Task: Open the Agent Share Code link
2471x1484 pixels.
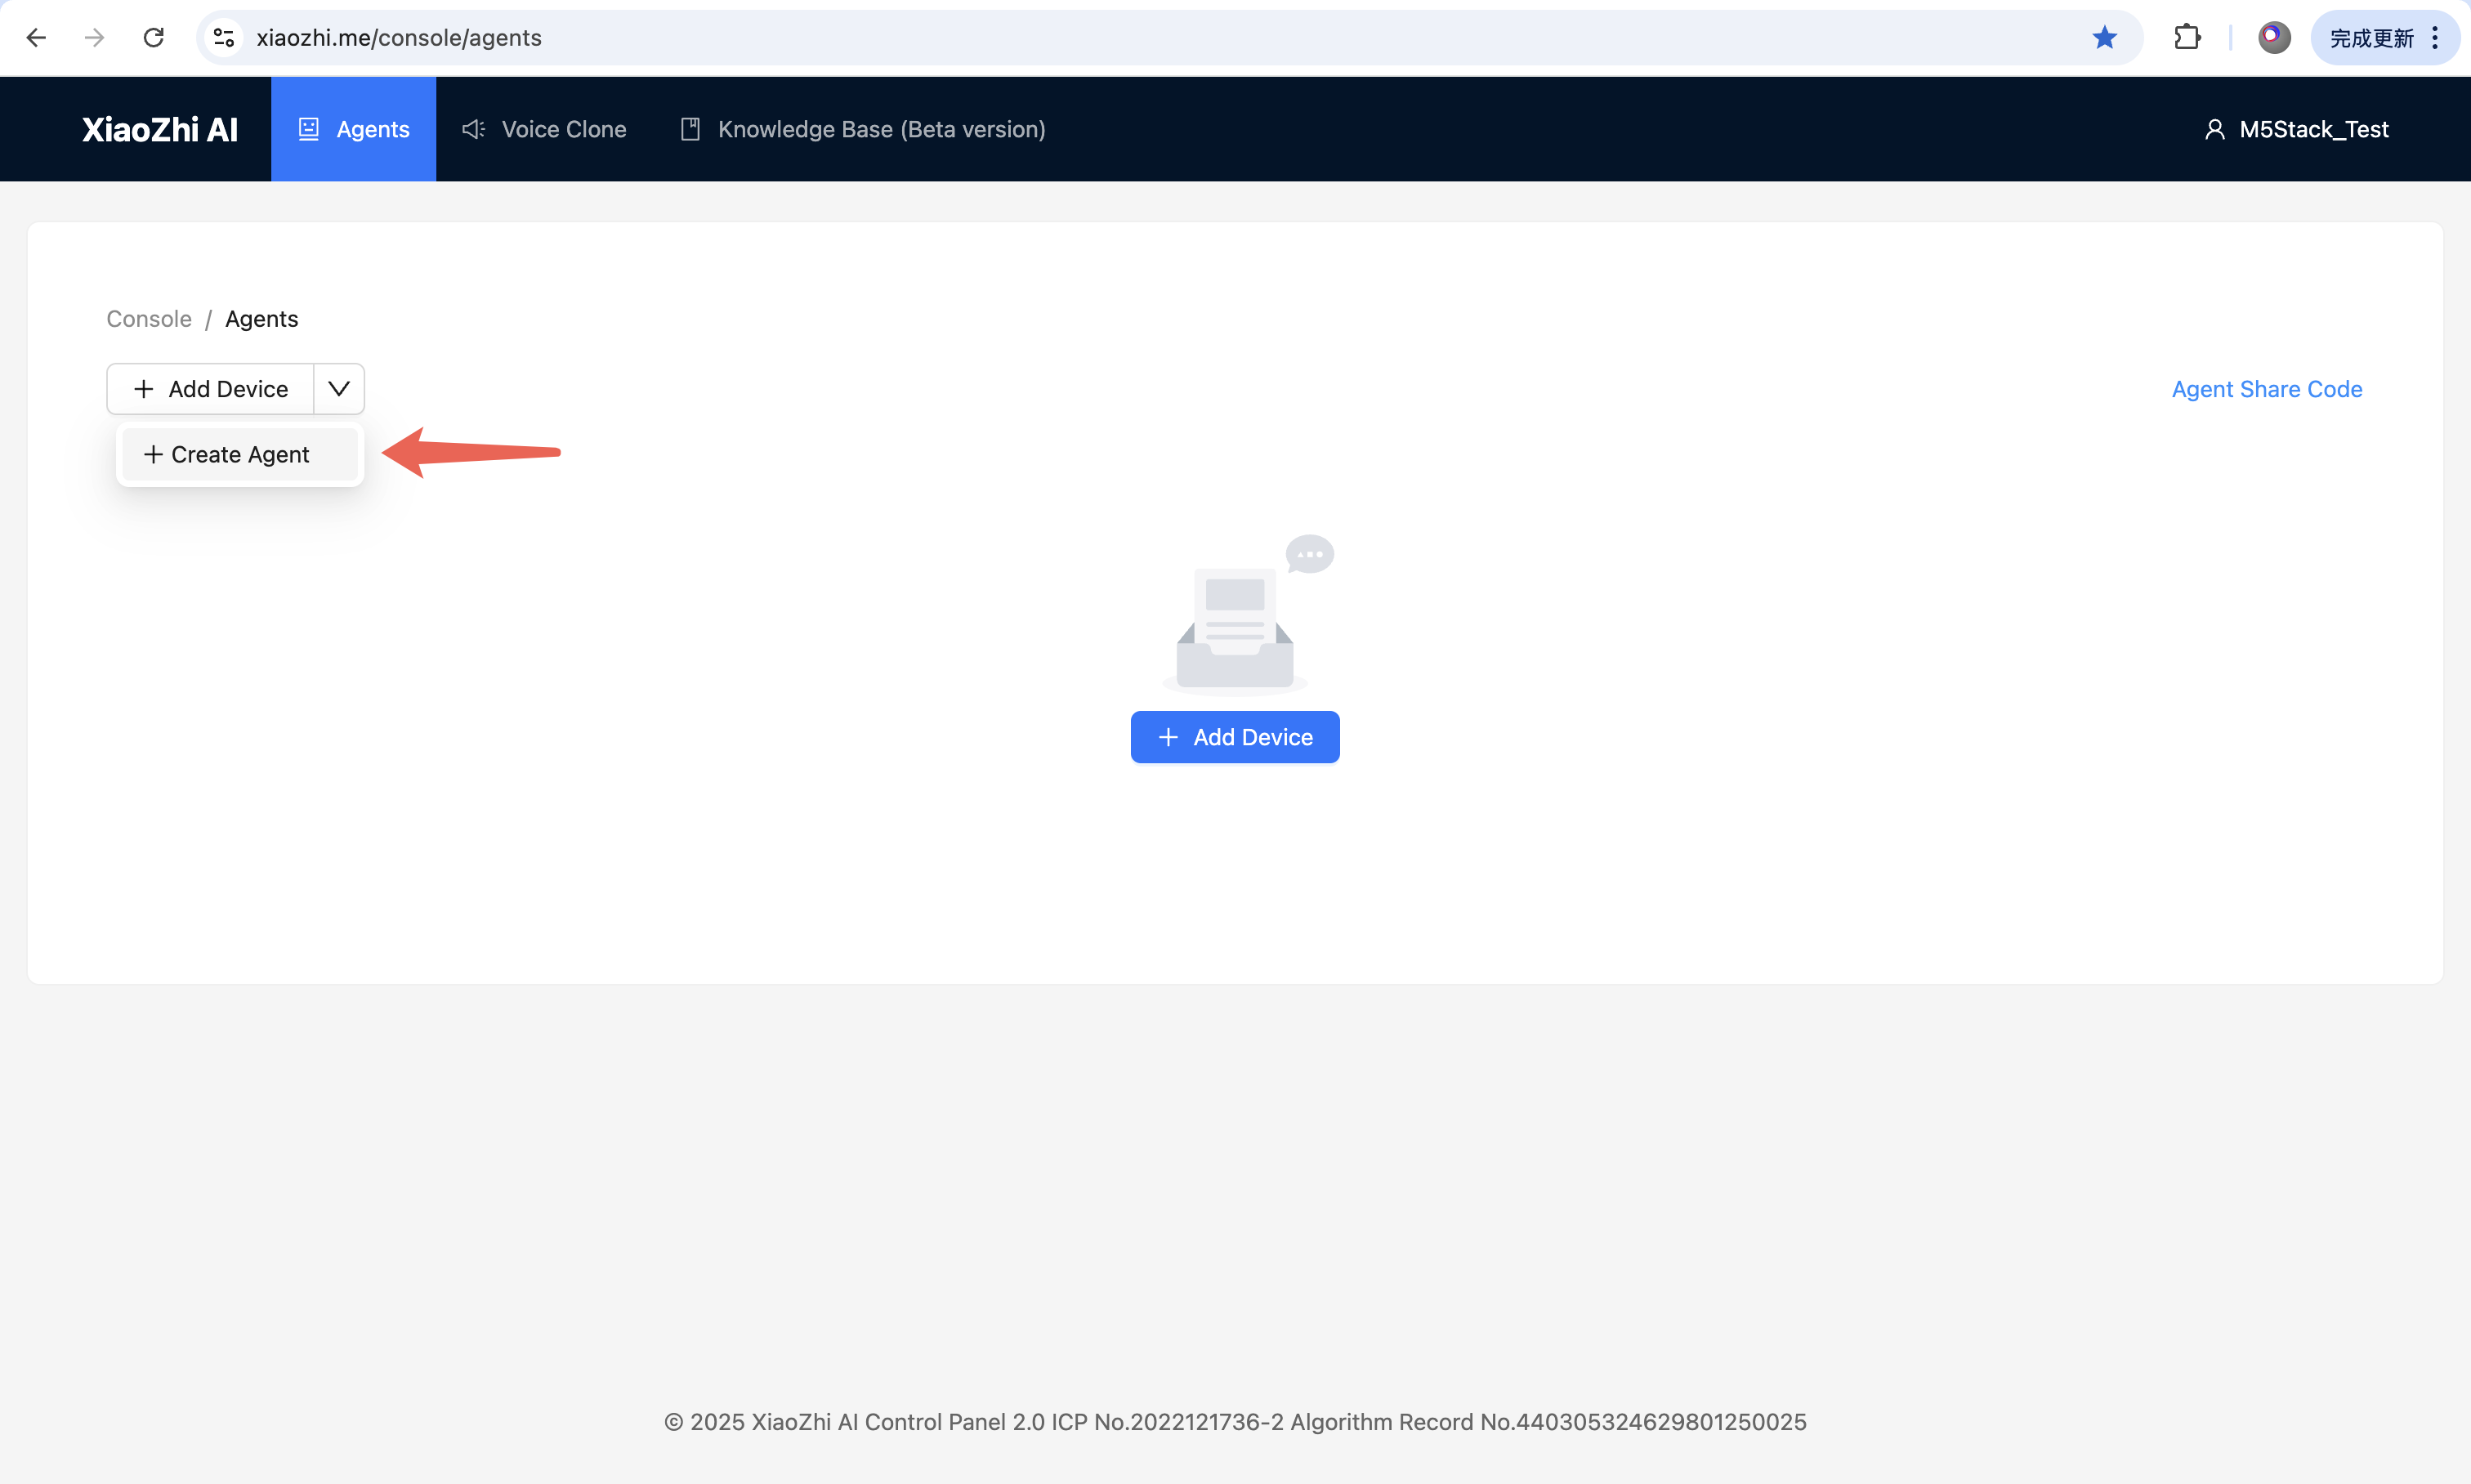Action: tap(2266, 389)
